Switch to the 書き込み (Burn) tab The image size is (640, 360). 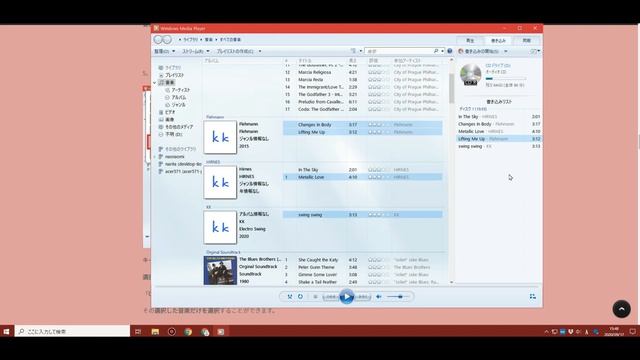498,40
